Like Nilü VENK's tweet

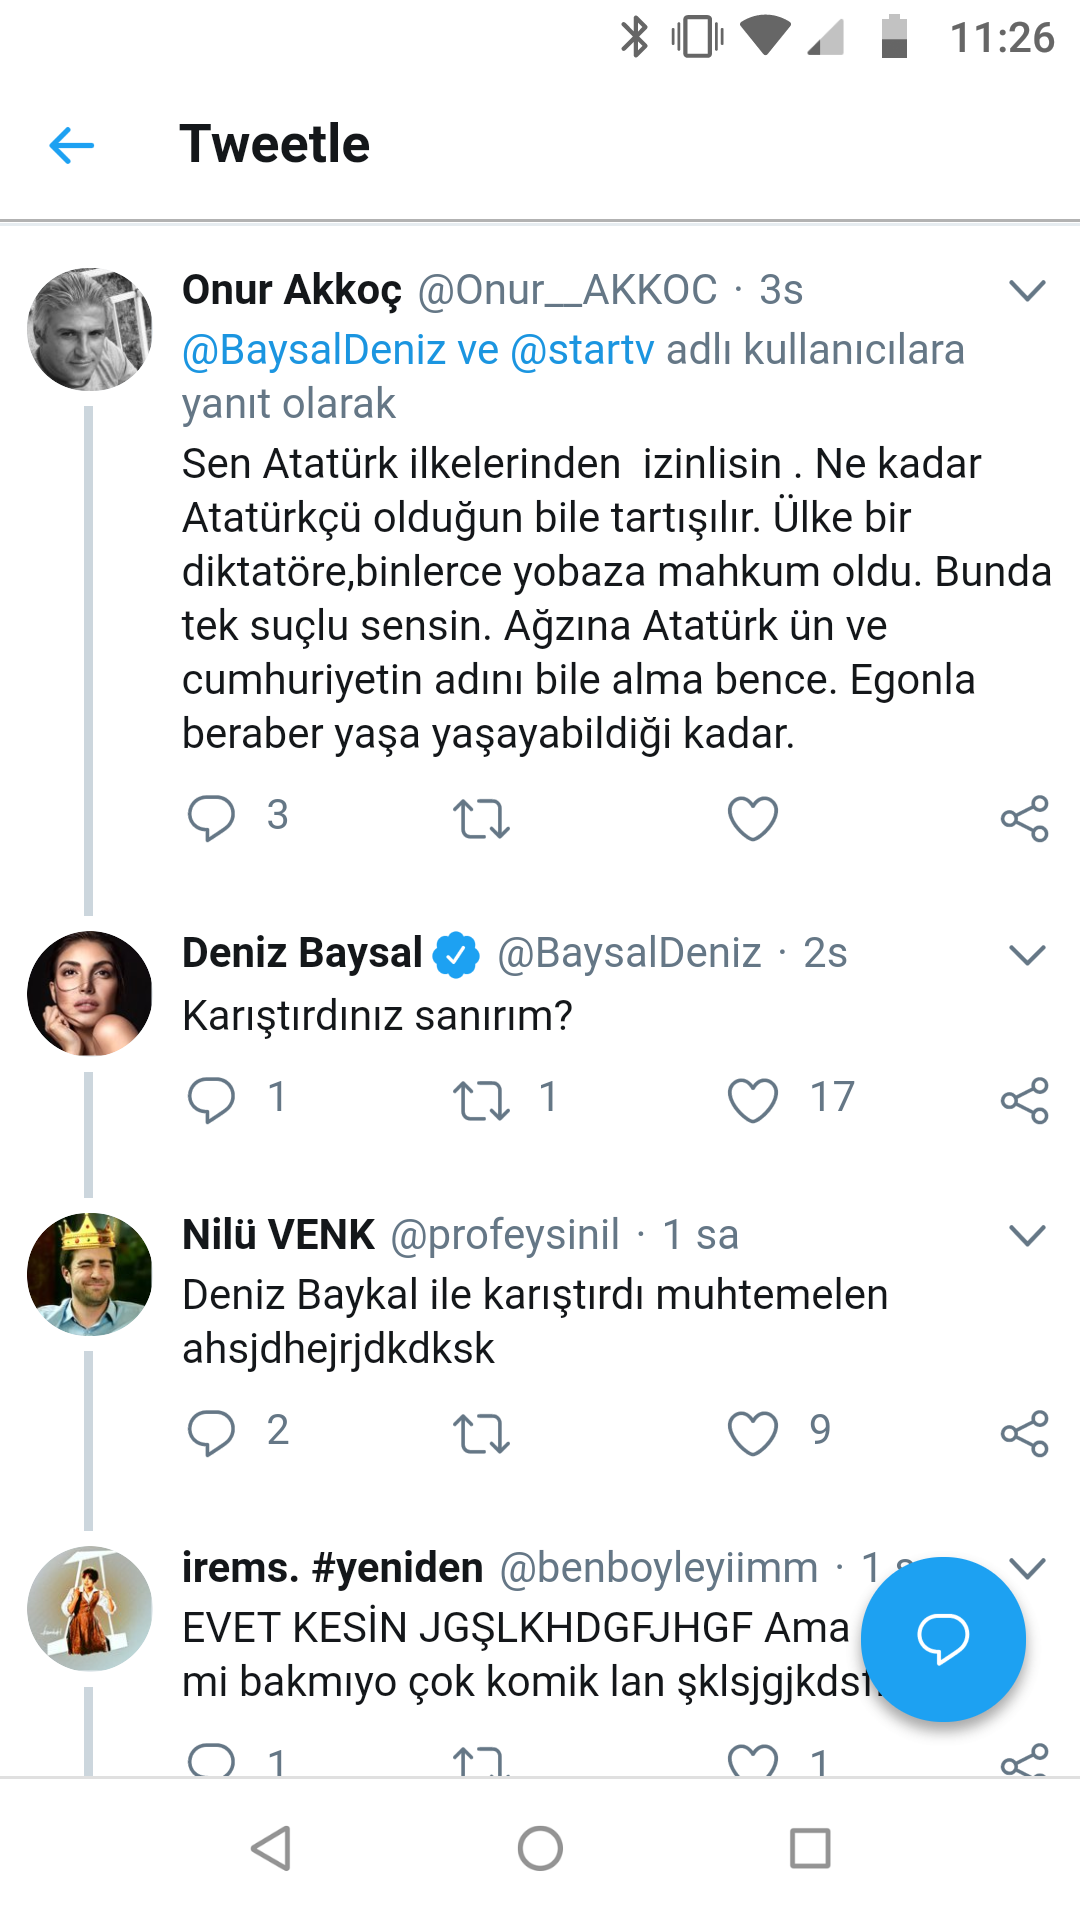[753, 1433]
